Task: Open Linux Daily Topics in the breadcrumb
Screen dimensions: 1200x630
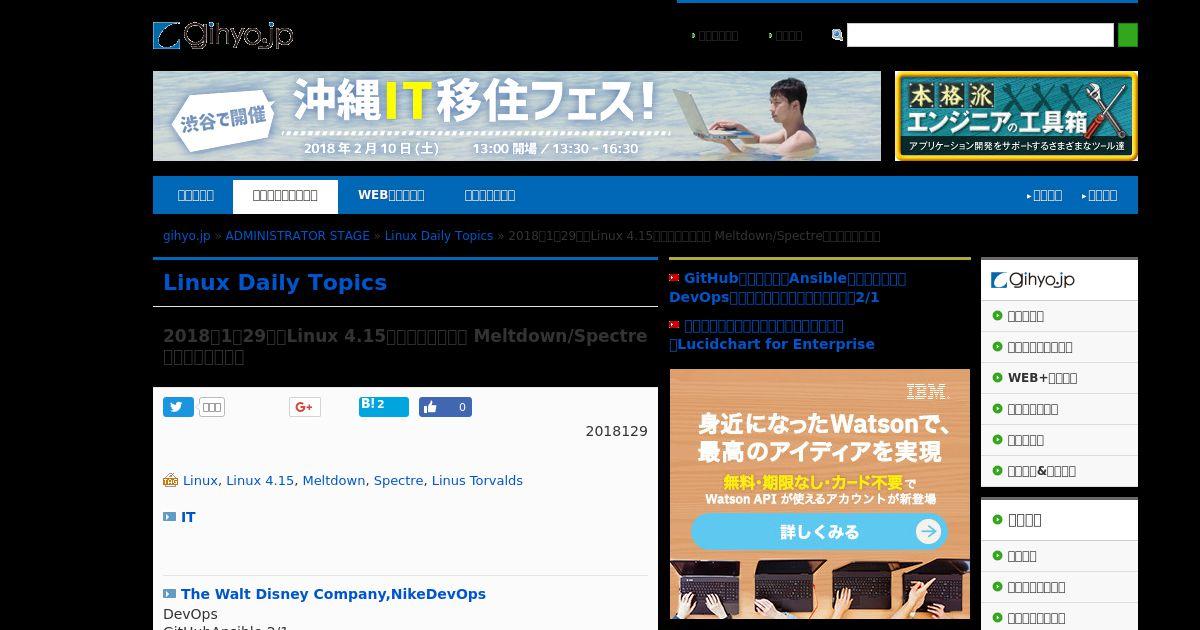Action: click(439, 236)
